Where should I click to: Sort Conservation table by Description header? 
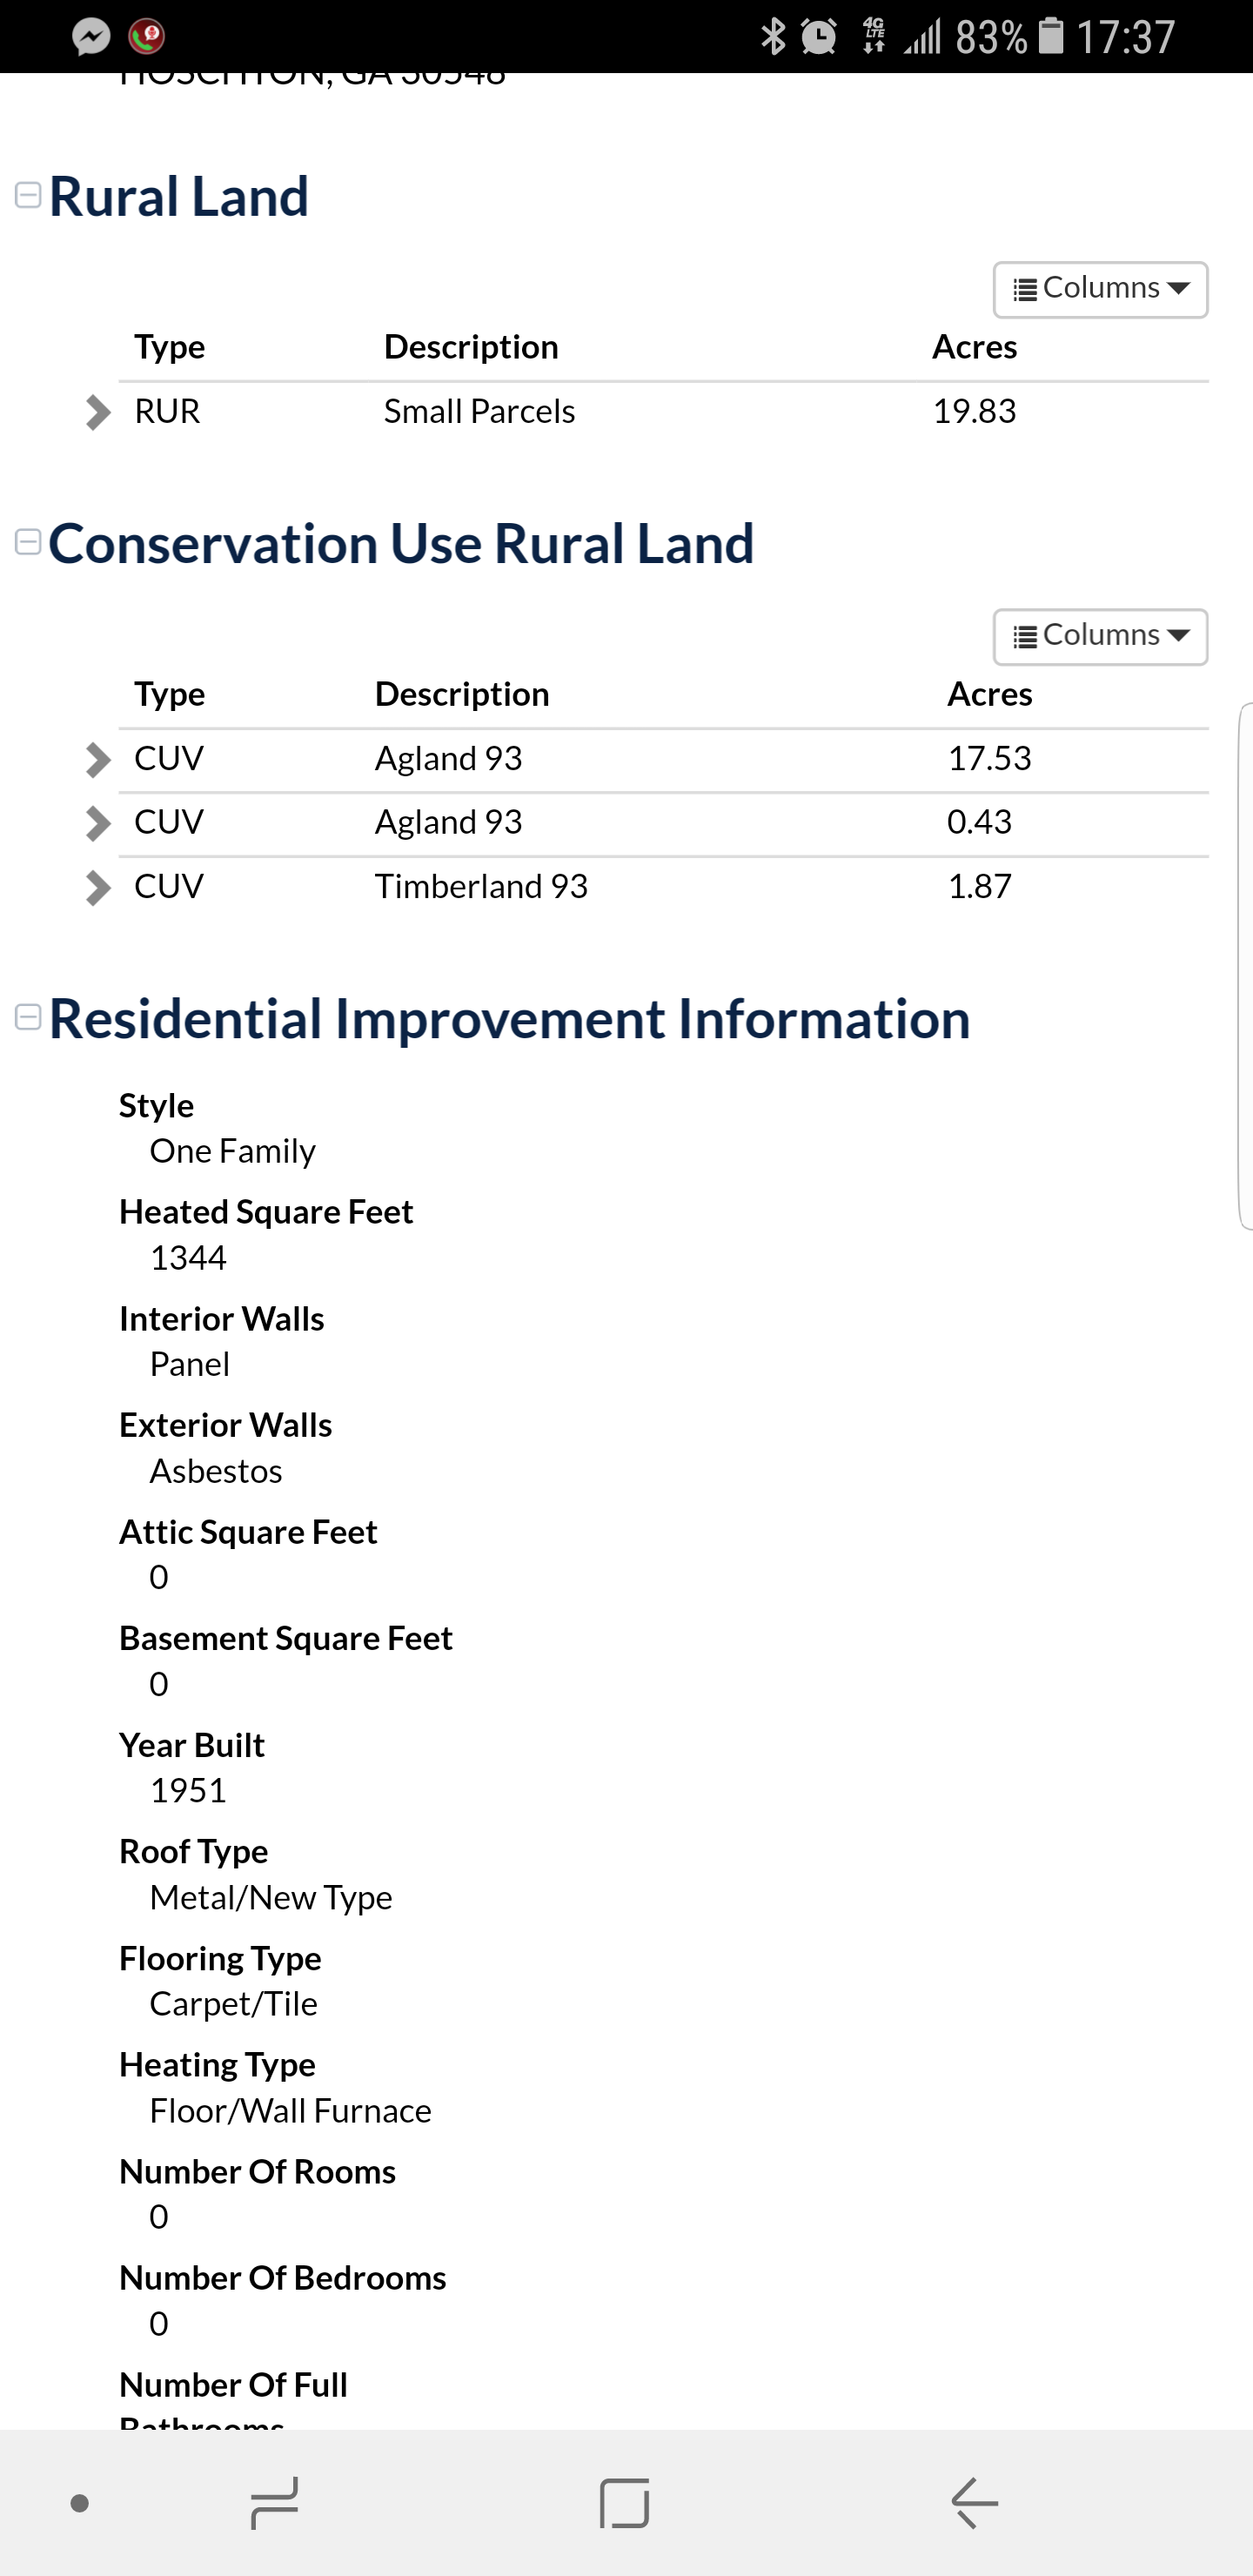[462, 694]
